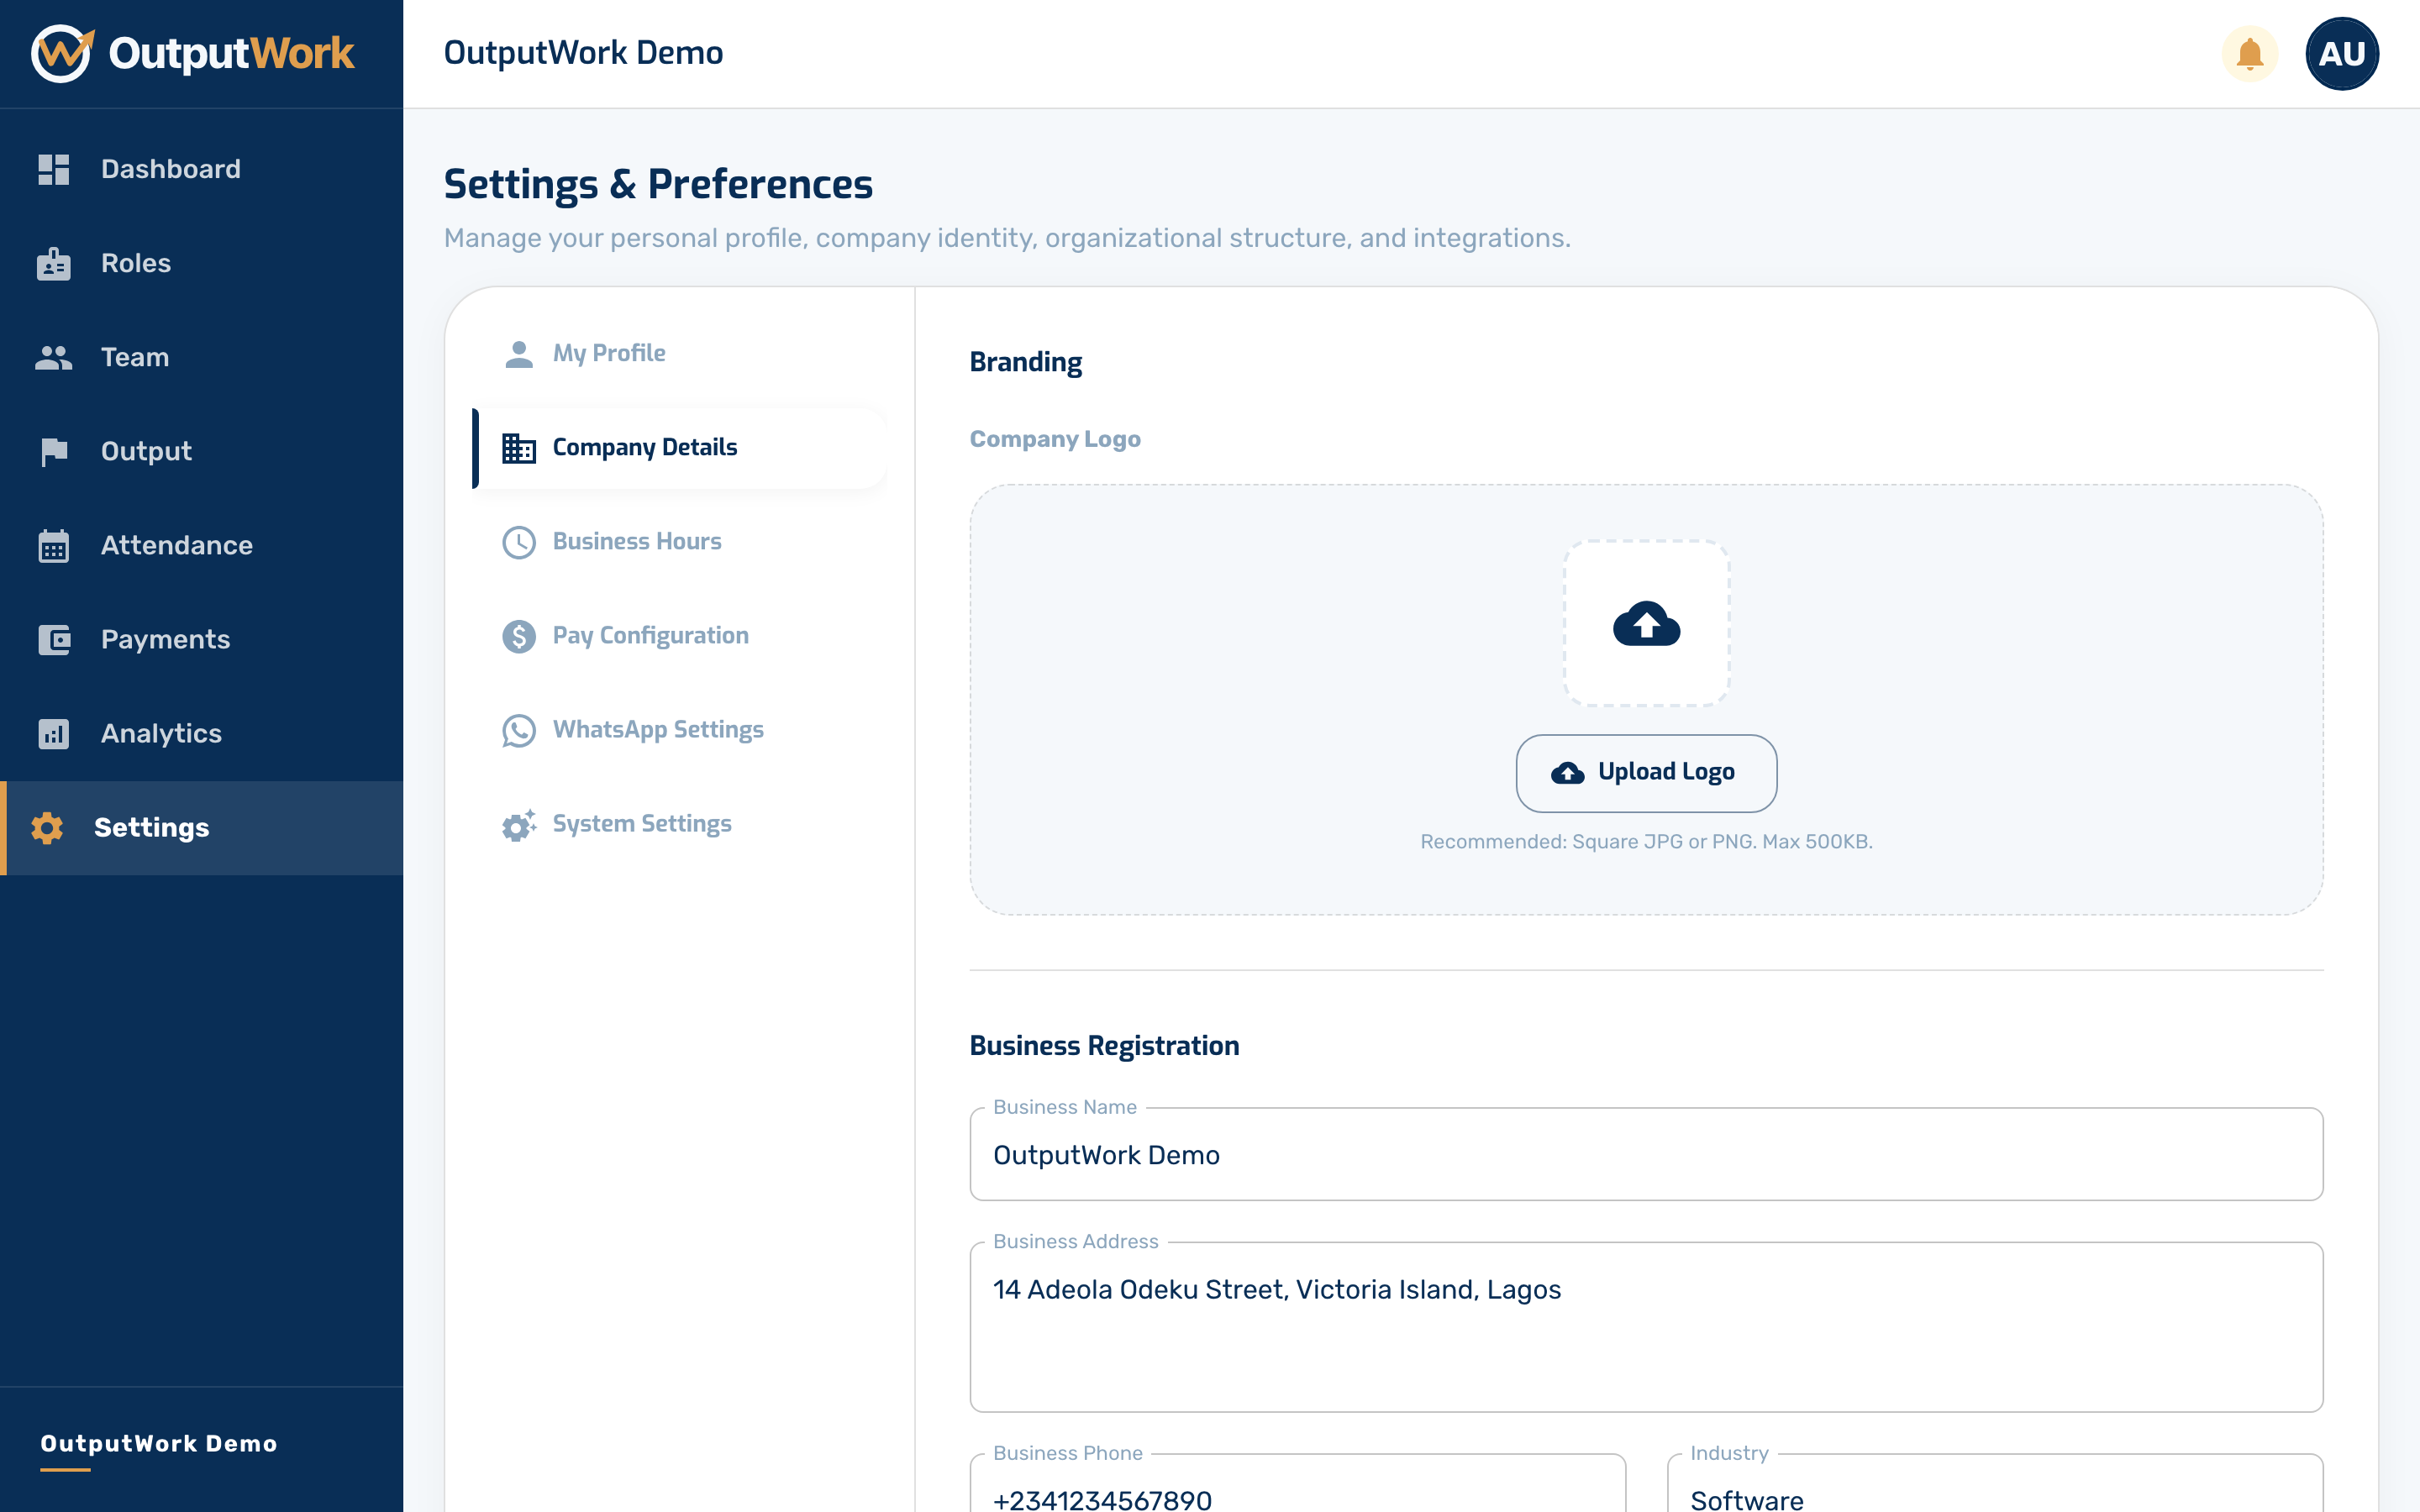Image resolution: width=2420 pixels, height=1512 pixels.
Task: Open the Roles page
Action: [x=202, y=263]
